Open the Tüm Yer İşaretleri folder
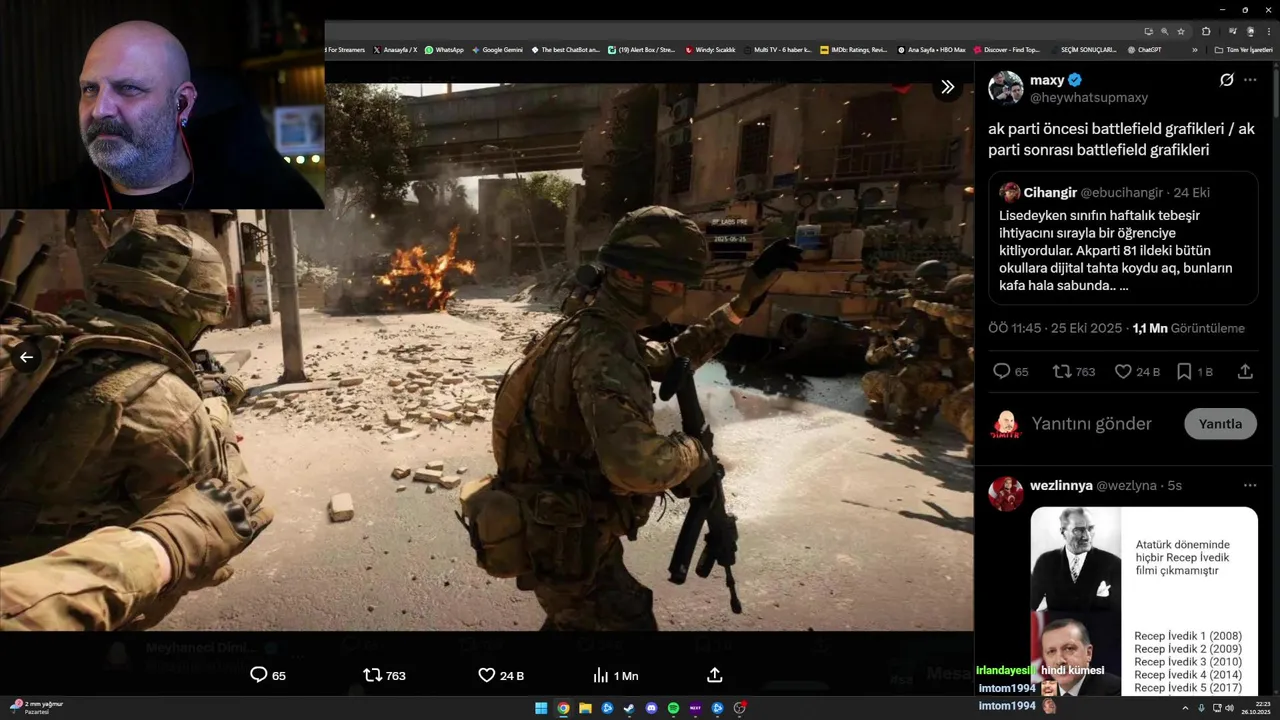This screenshot has height=720, width=1280. pyautogui.click(x=1243, y=49)
